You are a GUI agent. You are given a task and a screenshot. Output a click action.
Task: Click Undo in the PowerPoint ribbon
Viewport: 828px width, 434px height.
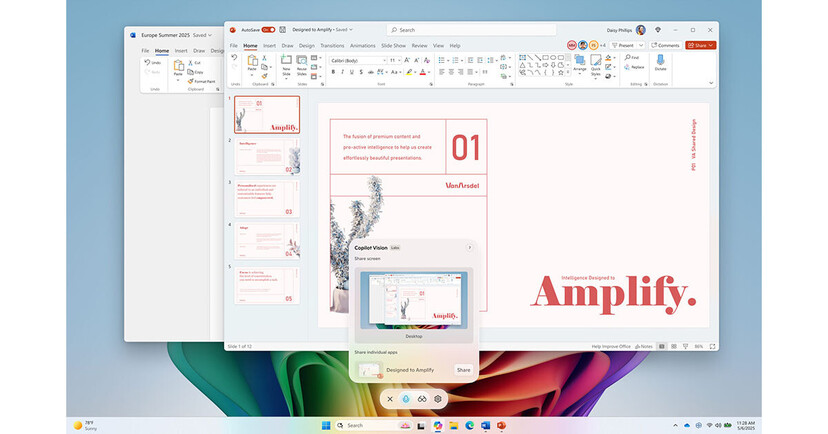tap(234, 58)
